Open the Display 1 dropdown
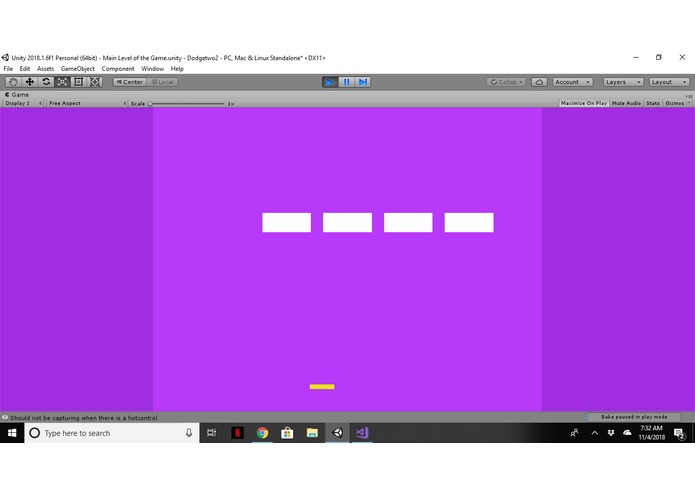The image size is (695, 494). pyautogui.click(x=23, y=103)
